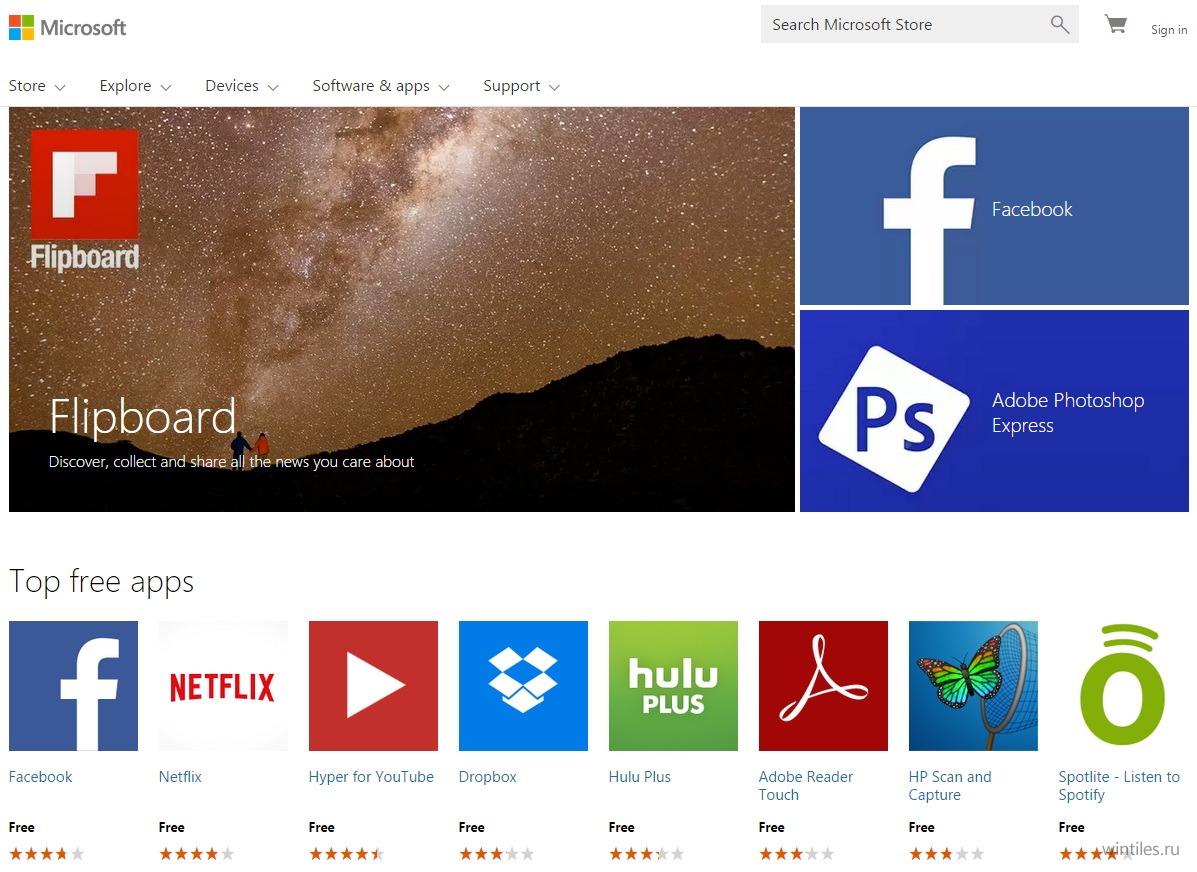Image resolution: width=1197 pixels, height=872 pixels.
Task: Click the Free price under Hulu Plus
Action: tap(621, 827)
